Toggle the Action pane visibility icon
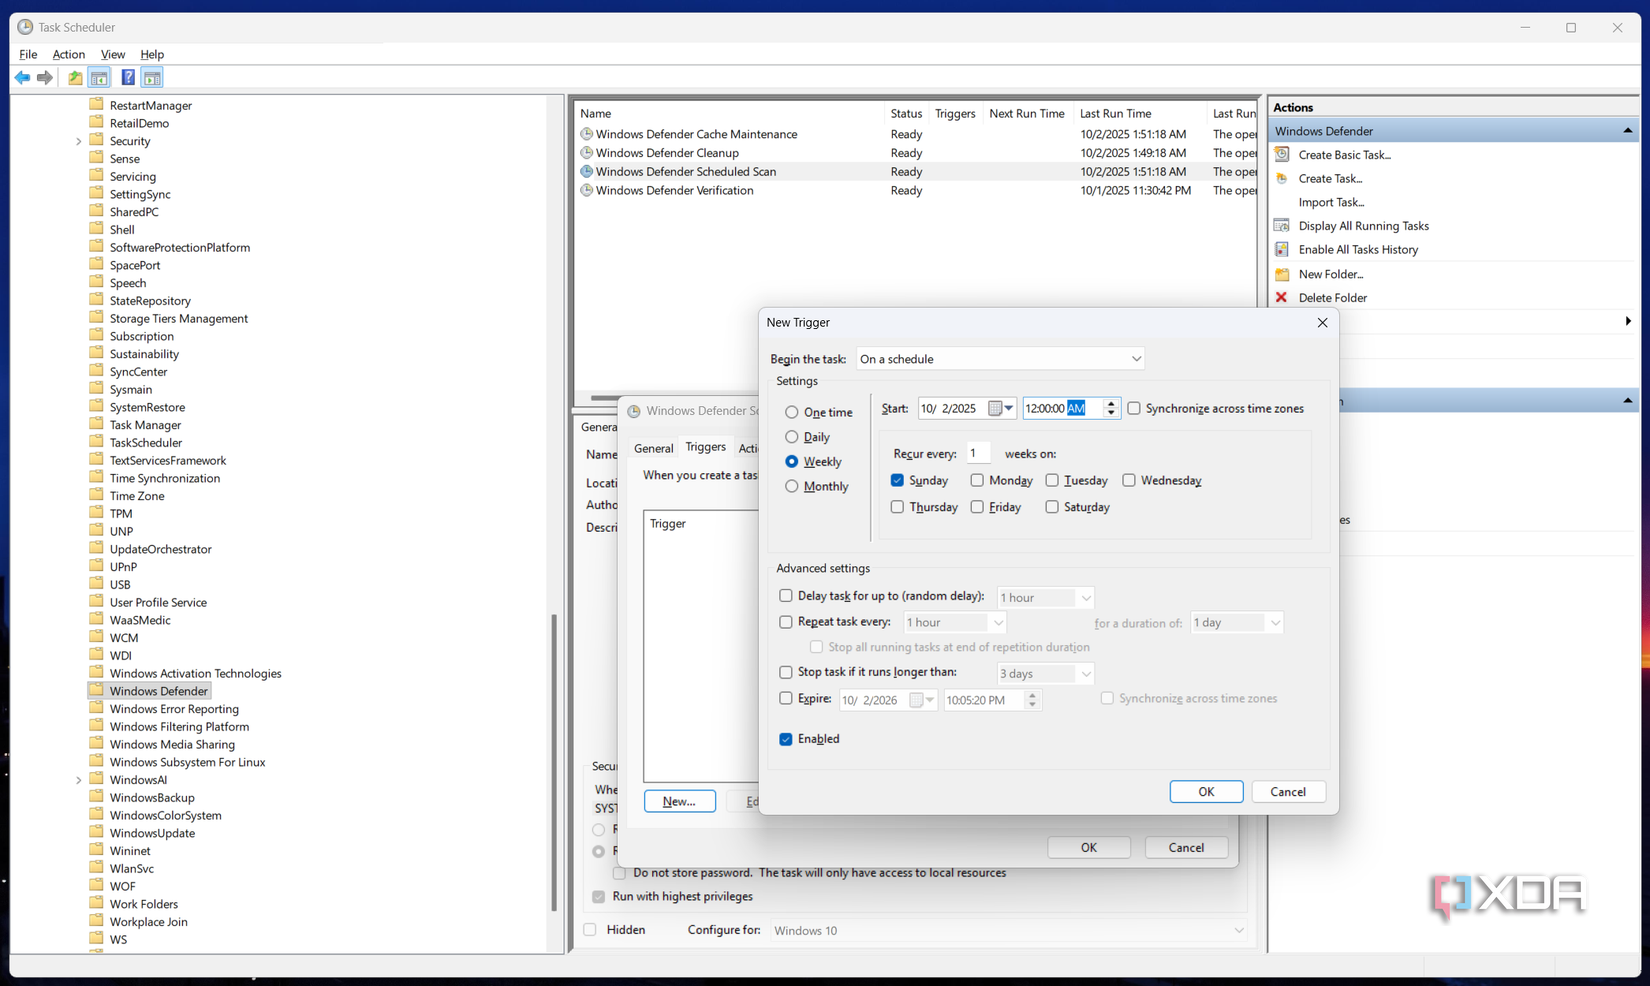The height and width of the screenshot is (986, 1650). coord(151,77)
